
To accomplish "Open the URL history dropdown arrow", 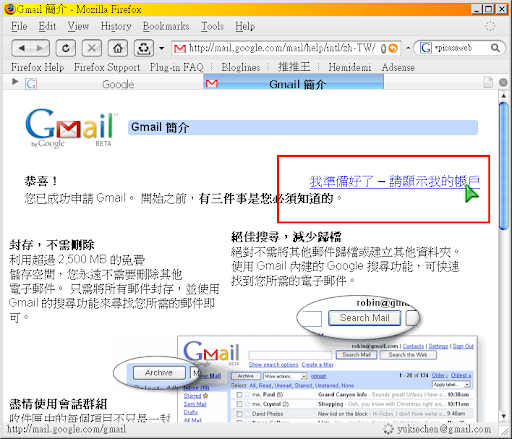I will point(408,48).
